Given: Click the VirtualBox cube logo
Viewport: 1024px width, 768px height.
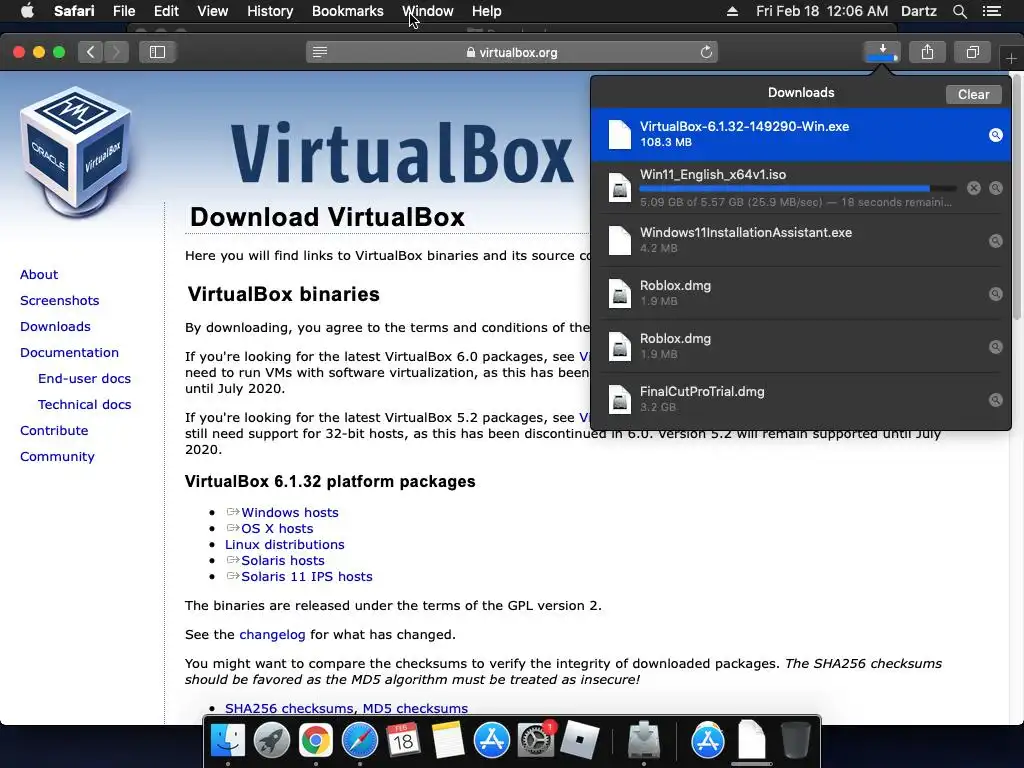Looking at the screenshot, I should click(76, 151).
